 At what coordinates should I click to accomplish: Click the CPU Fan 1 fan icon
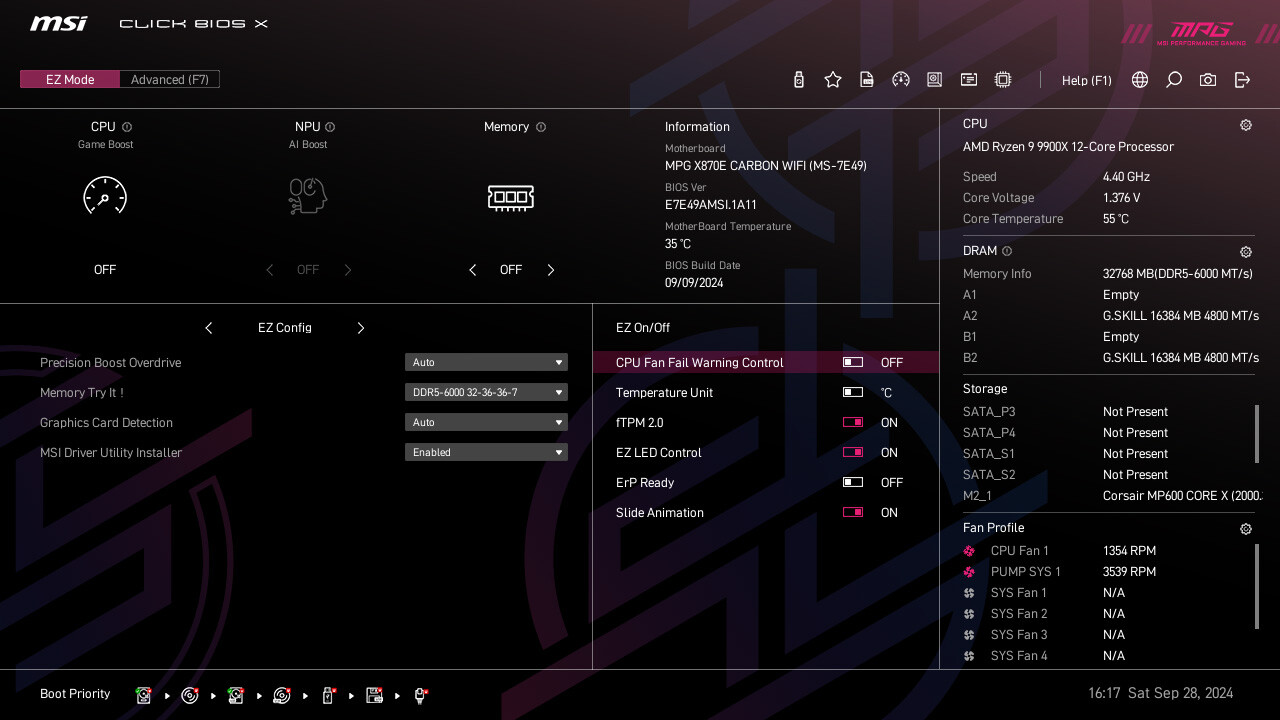[x=969, y=551]
